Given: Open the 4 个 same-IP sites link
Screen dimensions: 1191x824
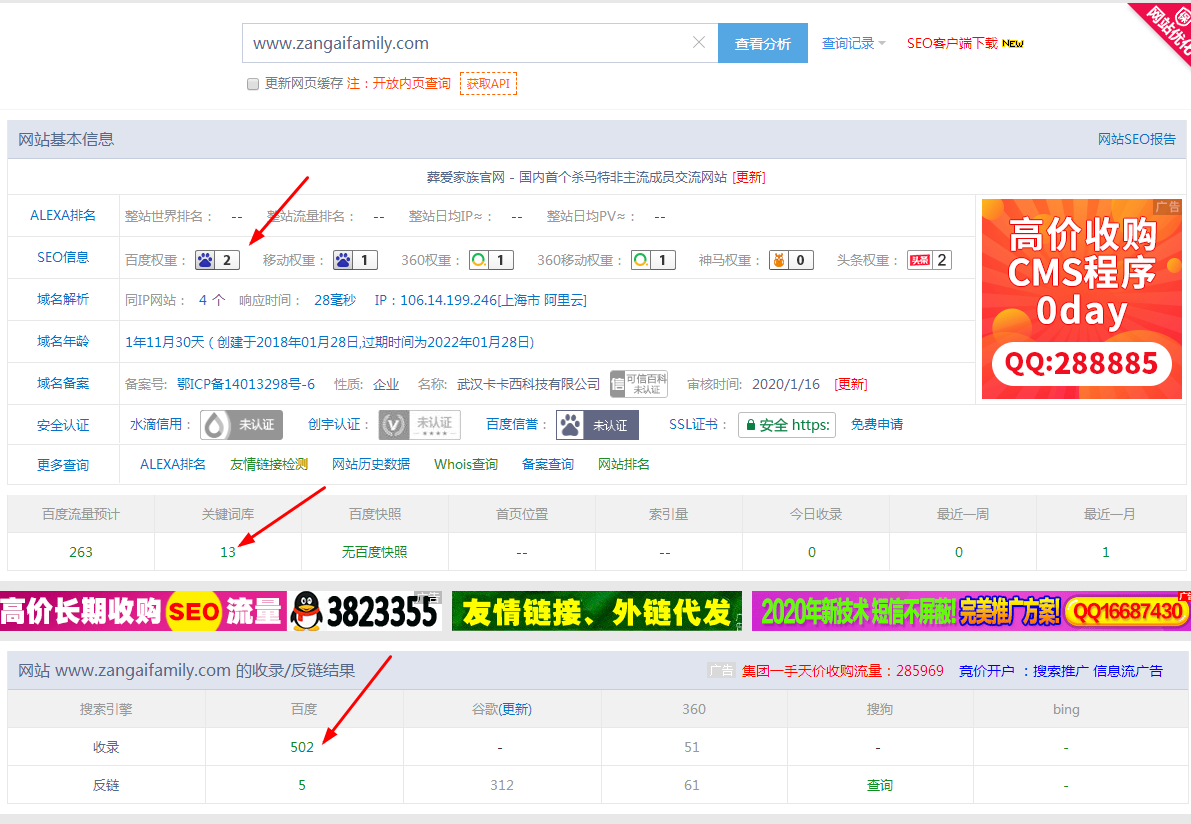Looking at the screenshot, I should click(212, 300).
